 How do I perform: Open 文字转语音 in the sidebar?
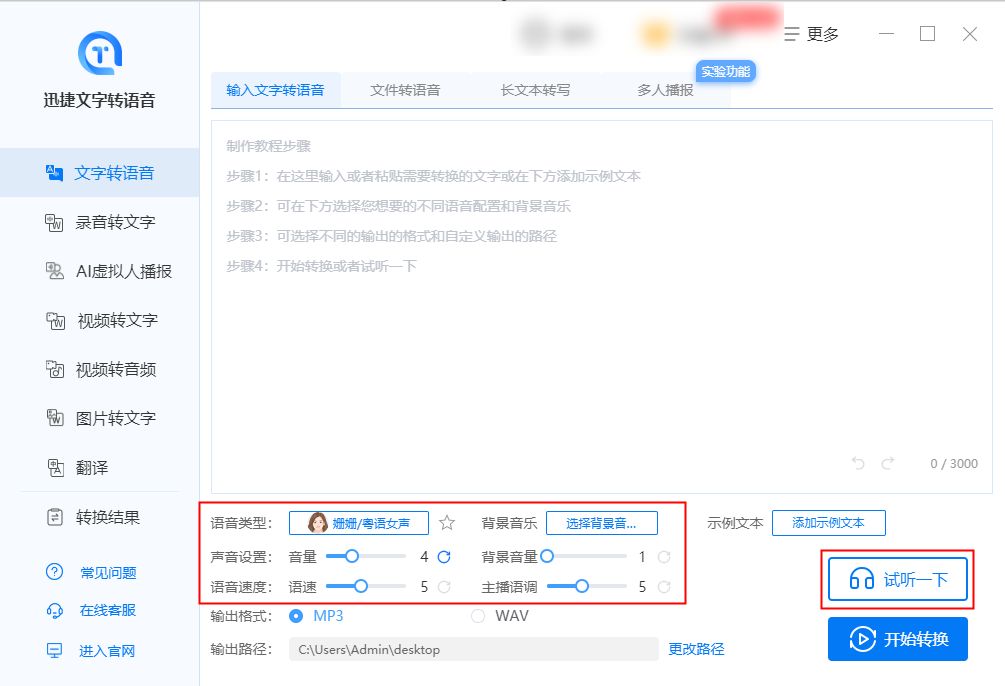99,173
